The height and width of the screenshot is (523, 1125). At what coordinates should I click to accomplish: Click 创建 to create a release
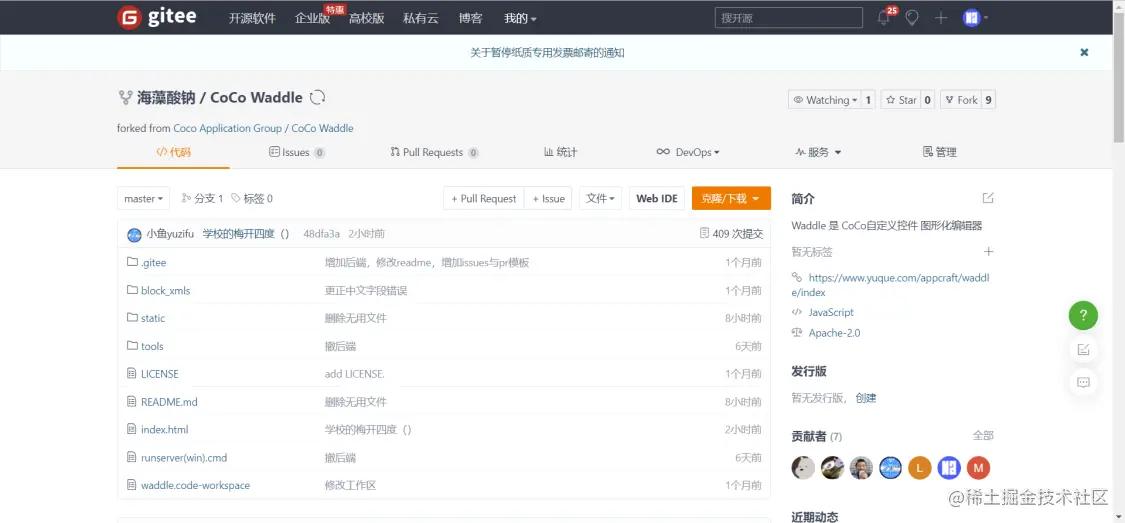coord(865,397)
